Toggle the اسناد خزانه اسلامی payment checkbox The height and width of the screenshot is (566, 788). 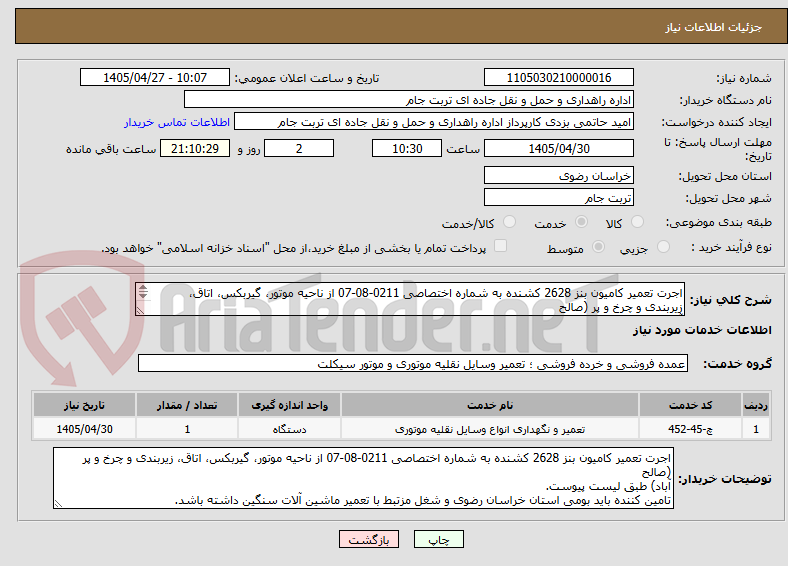coord(500,245)
